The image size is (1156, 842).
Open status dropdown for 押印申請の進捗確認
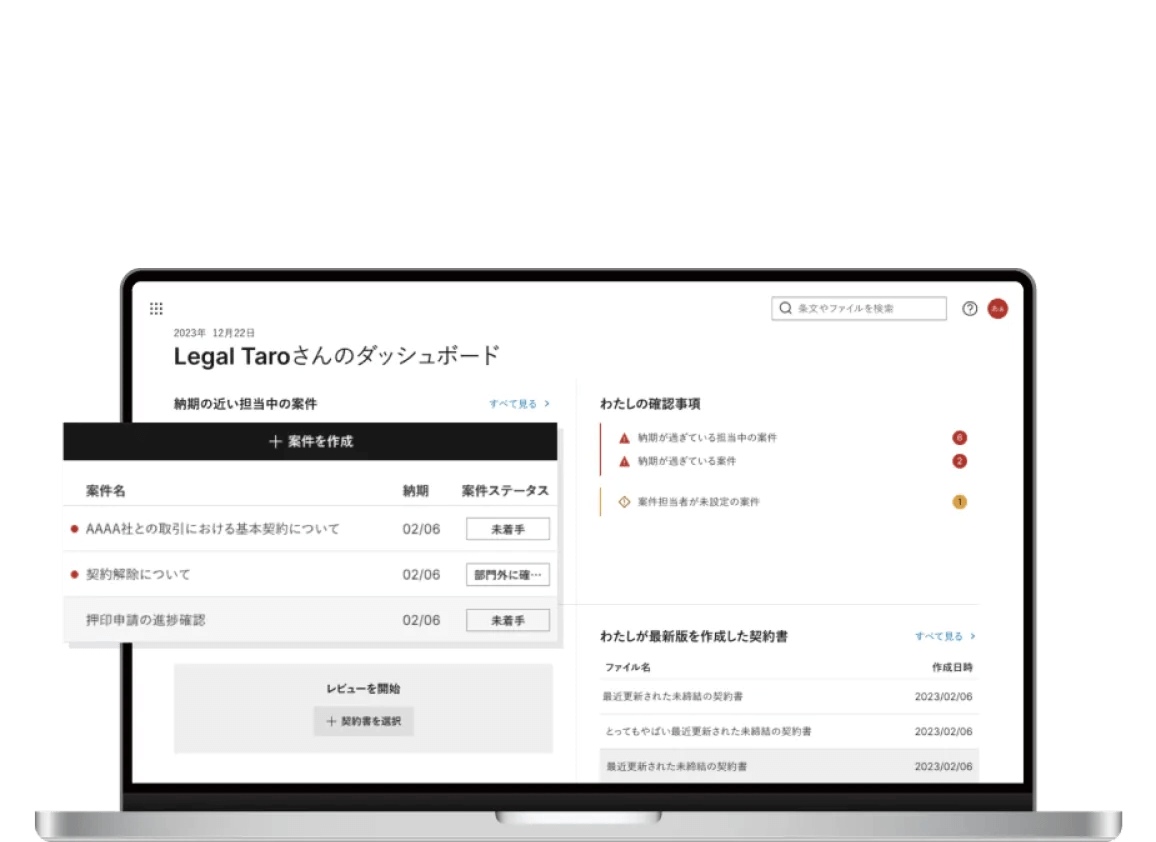click(507, 621)
